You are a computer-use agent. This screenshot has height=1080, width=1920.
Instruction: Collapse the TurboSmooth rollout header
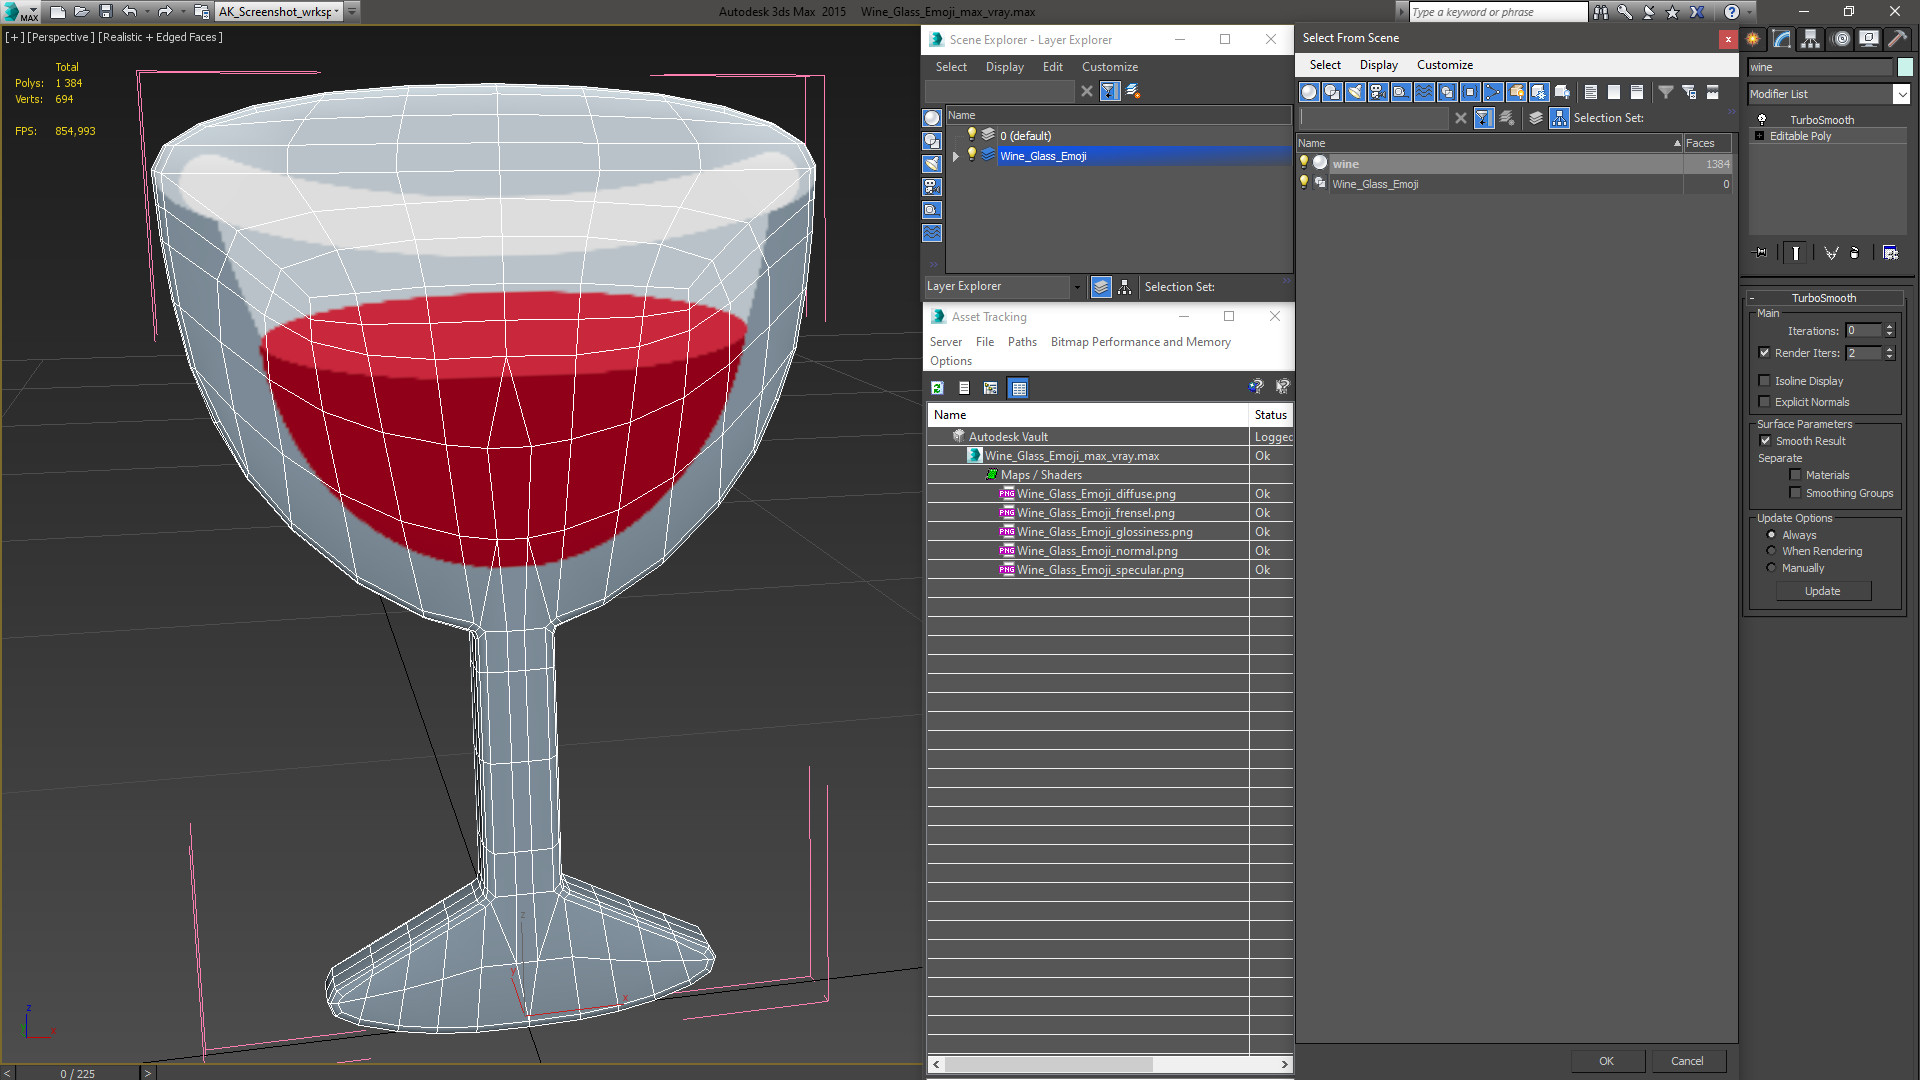(1824, 298)
